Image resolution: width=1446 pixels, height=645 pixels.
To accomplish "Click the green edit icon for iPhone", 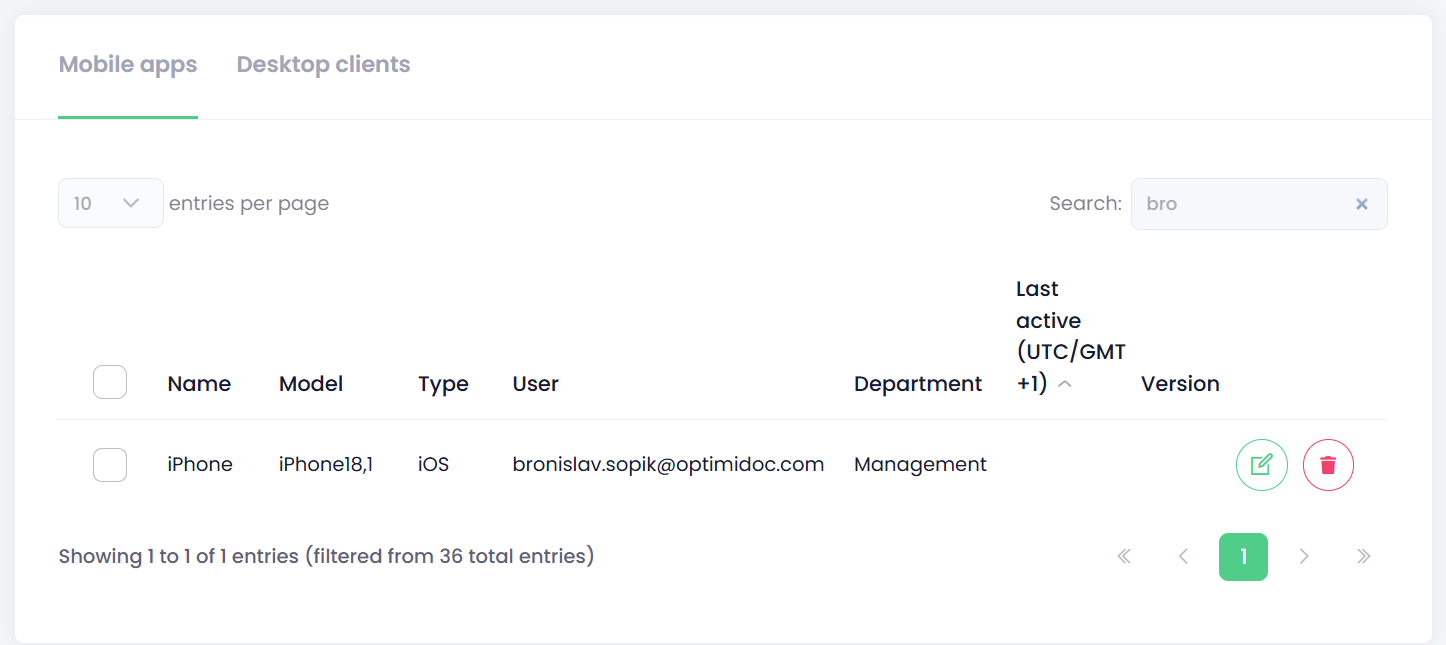I will click(1261, 465).
